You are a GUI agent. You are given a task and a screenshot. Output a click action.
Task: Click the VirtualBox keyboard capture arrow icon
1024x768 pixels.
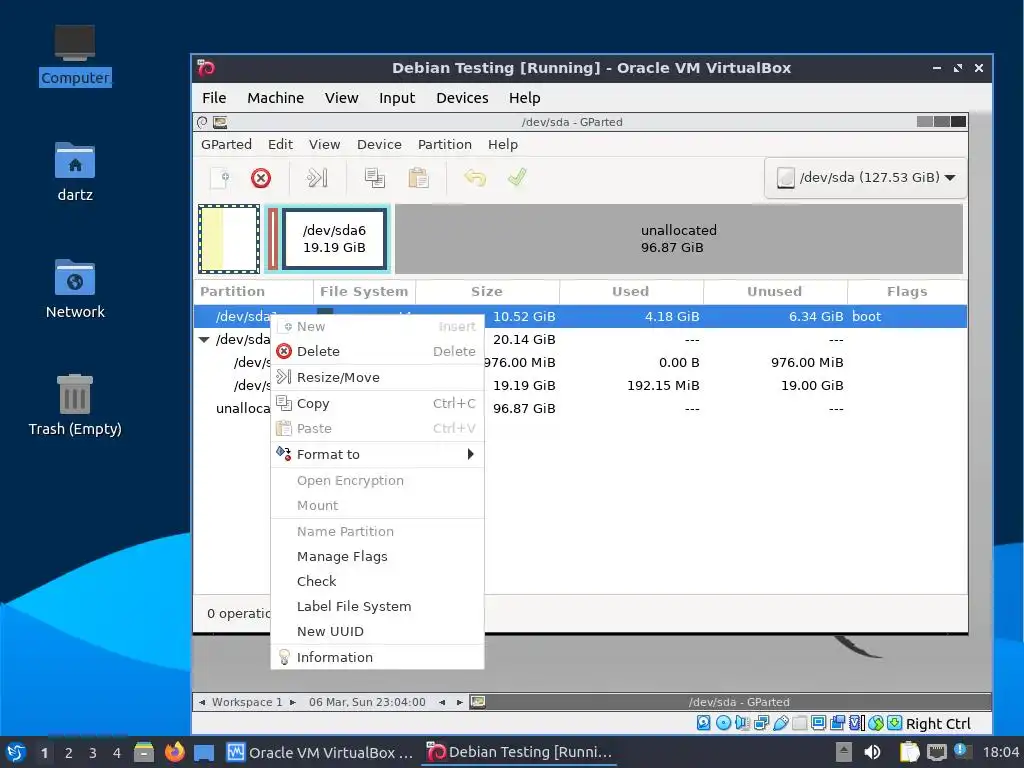pos(895,723)
